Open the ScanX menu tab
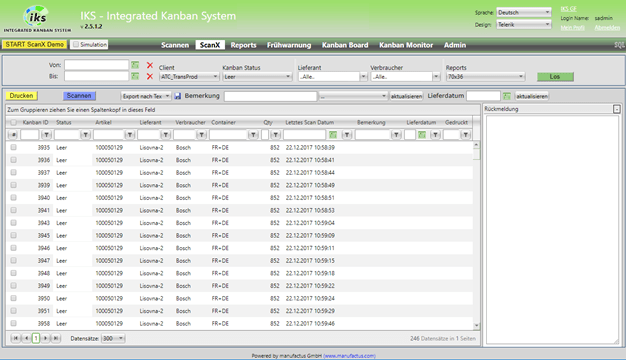Screen dimensions: 626x360 pyautogui.click(x=210, y=45)
